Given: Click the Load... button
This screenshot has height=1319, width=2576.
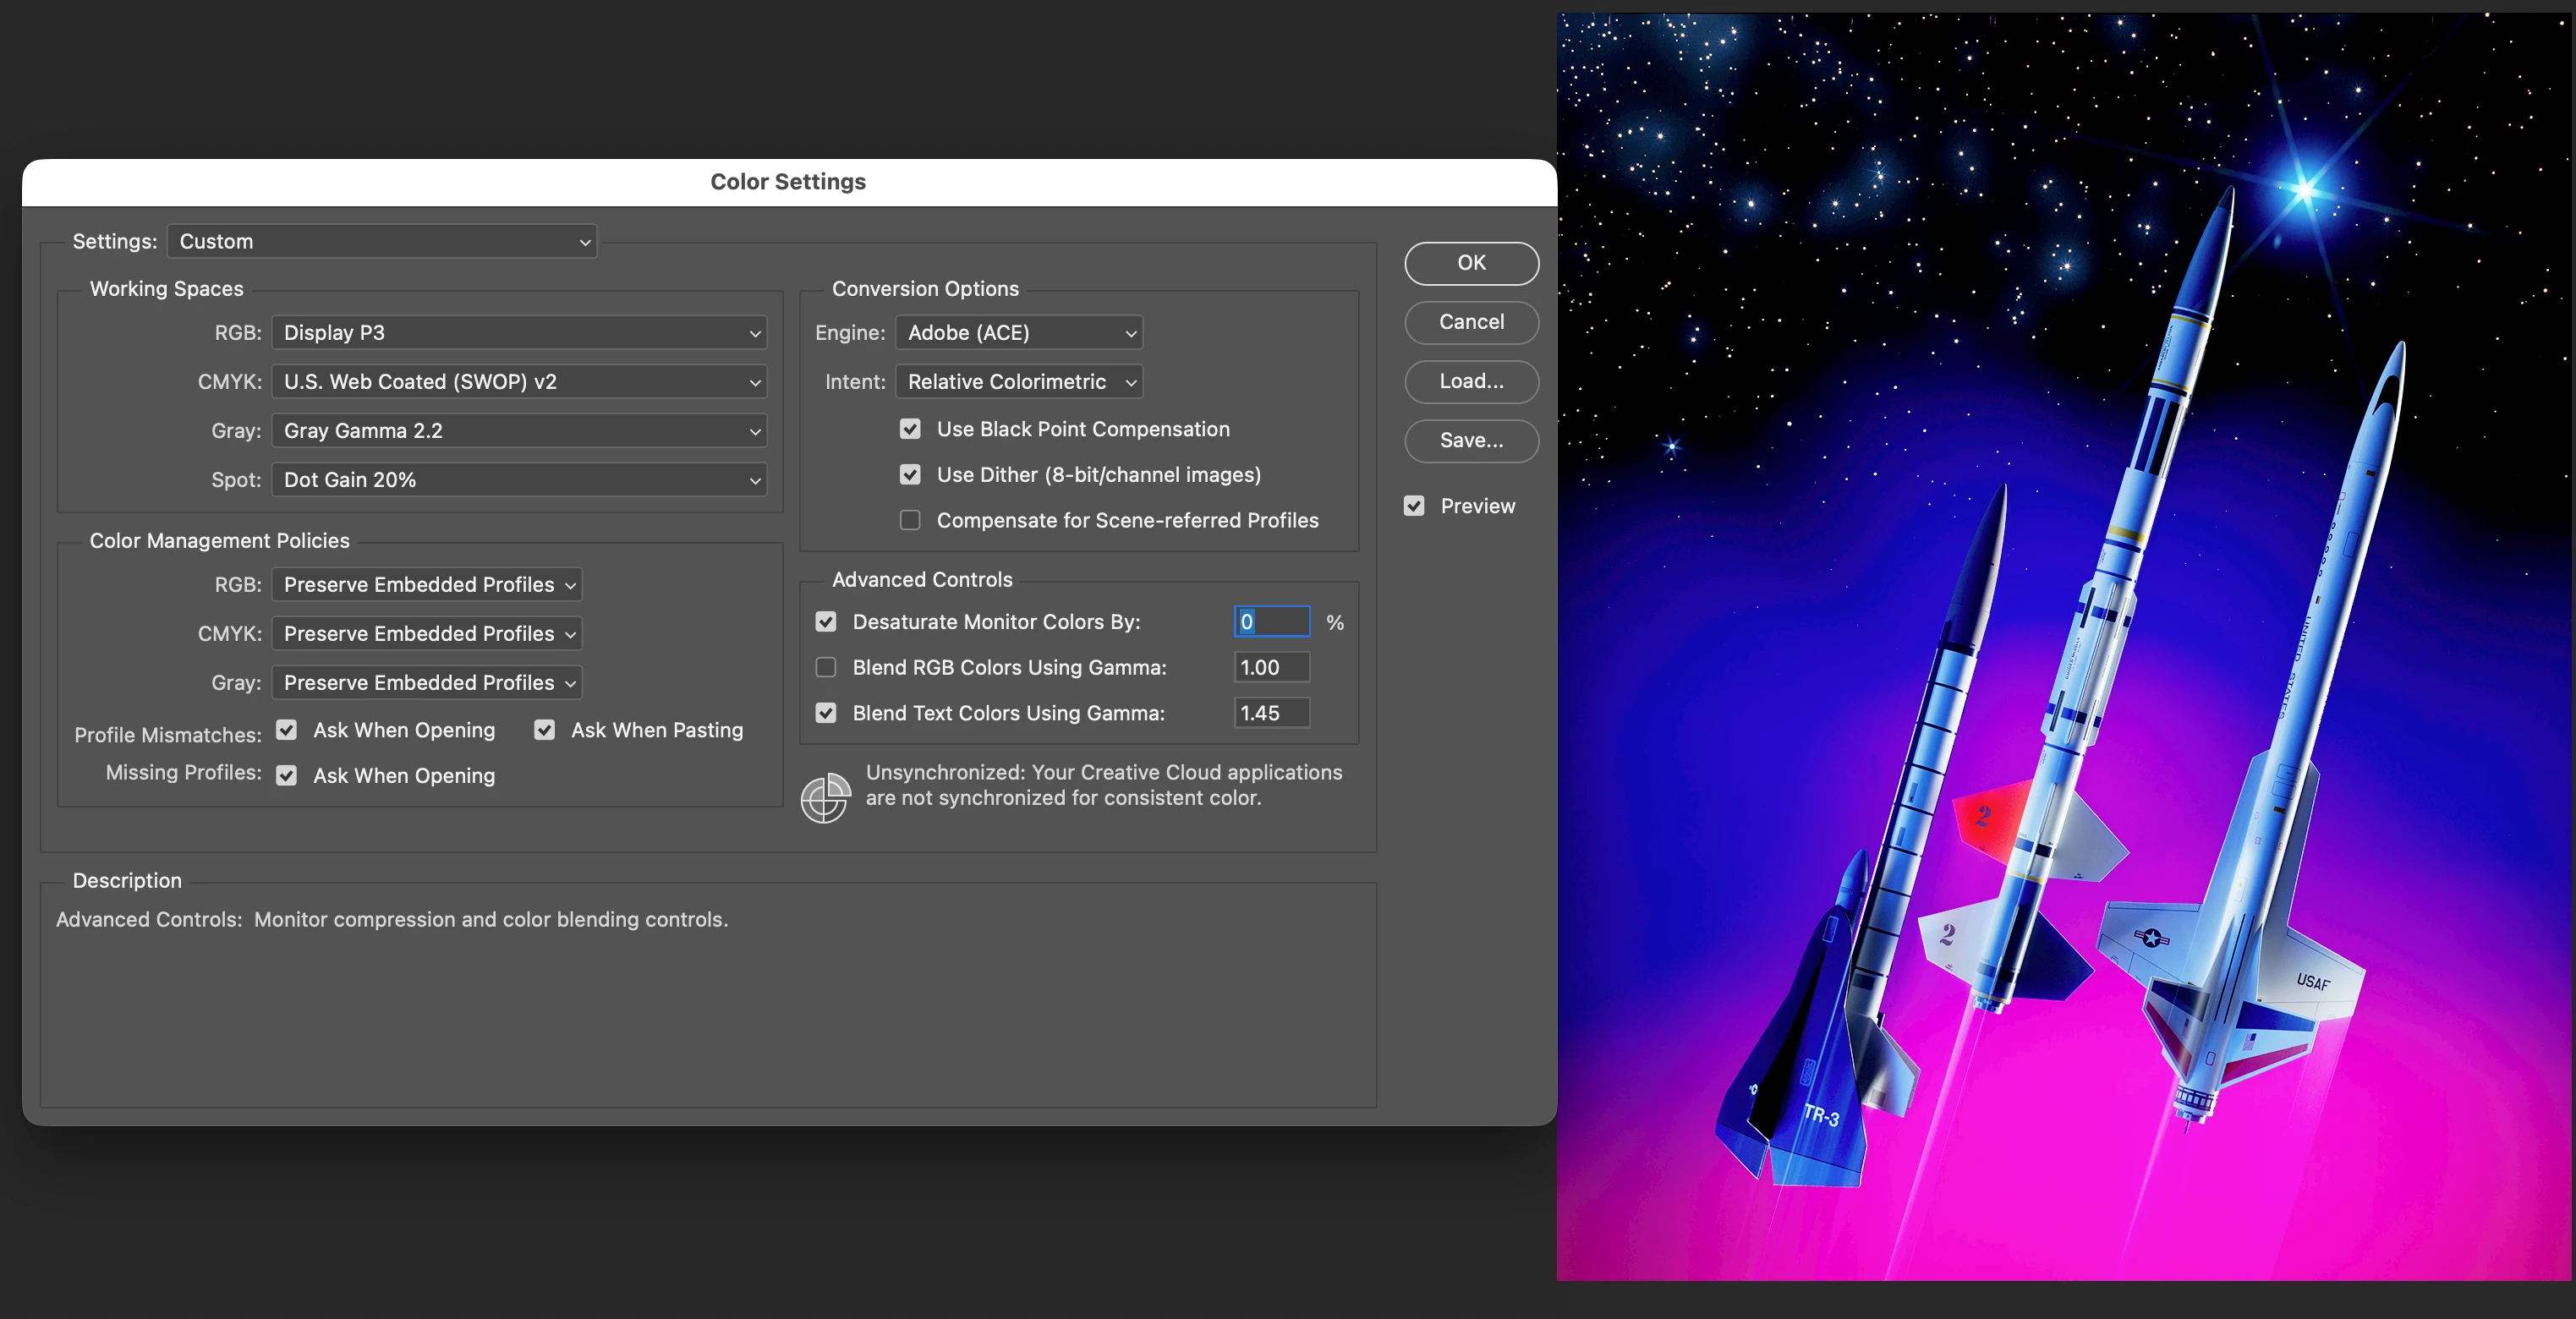Looking at the screenshot, I should point(1472,381).
